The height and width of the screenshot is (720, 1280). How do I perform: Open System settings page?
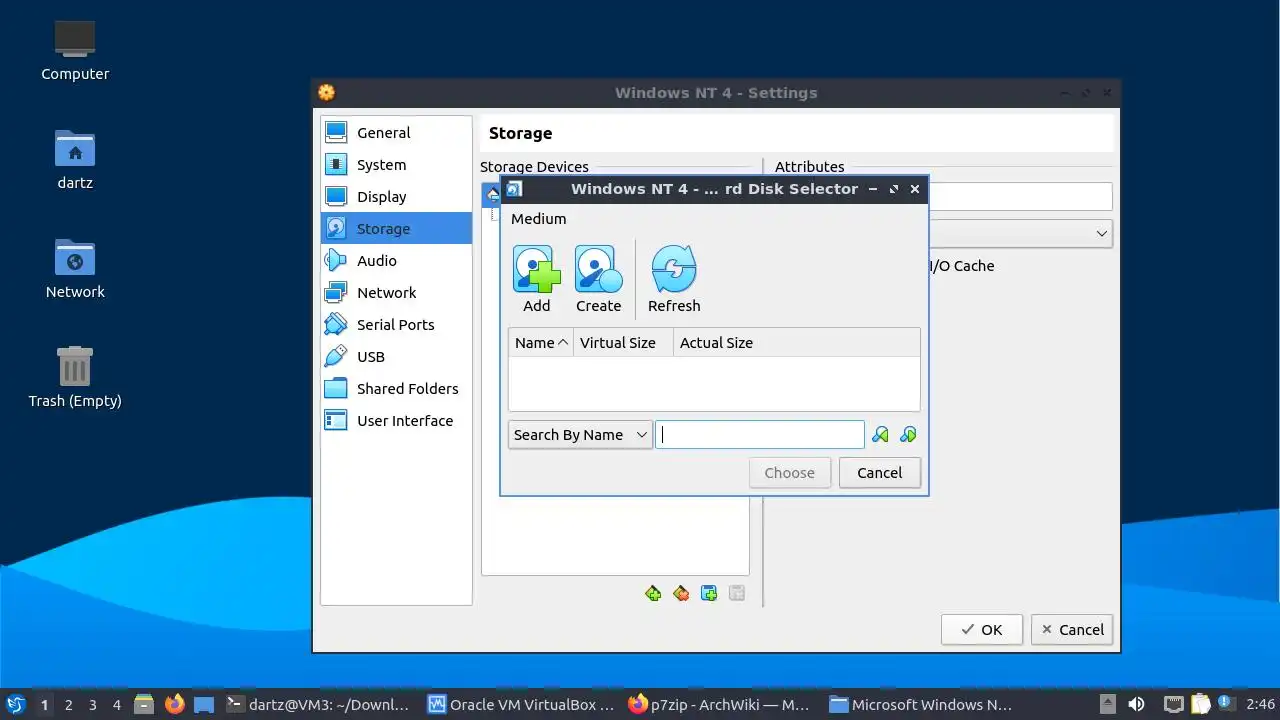[396, 165]
